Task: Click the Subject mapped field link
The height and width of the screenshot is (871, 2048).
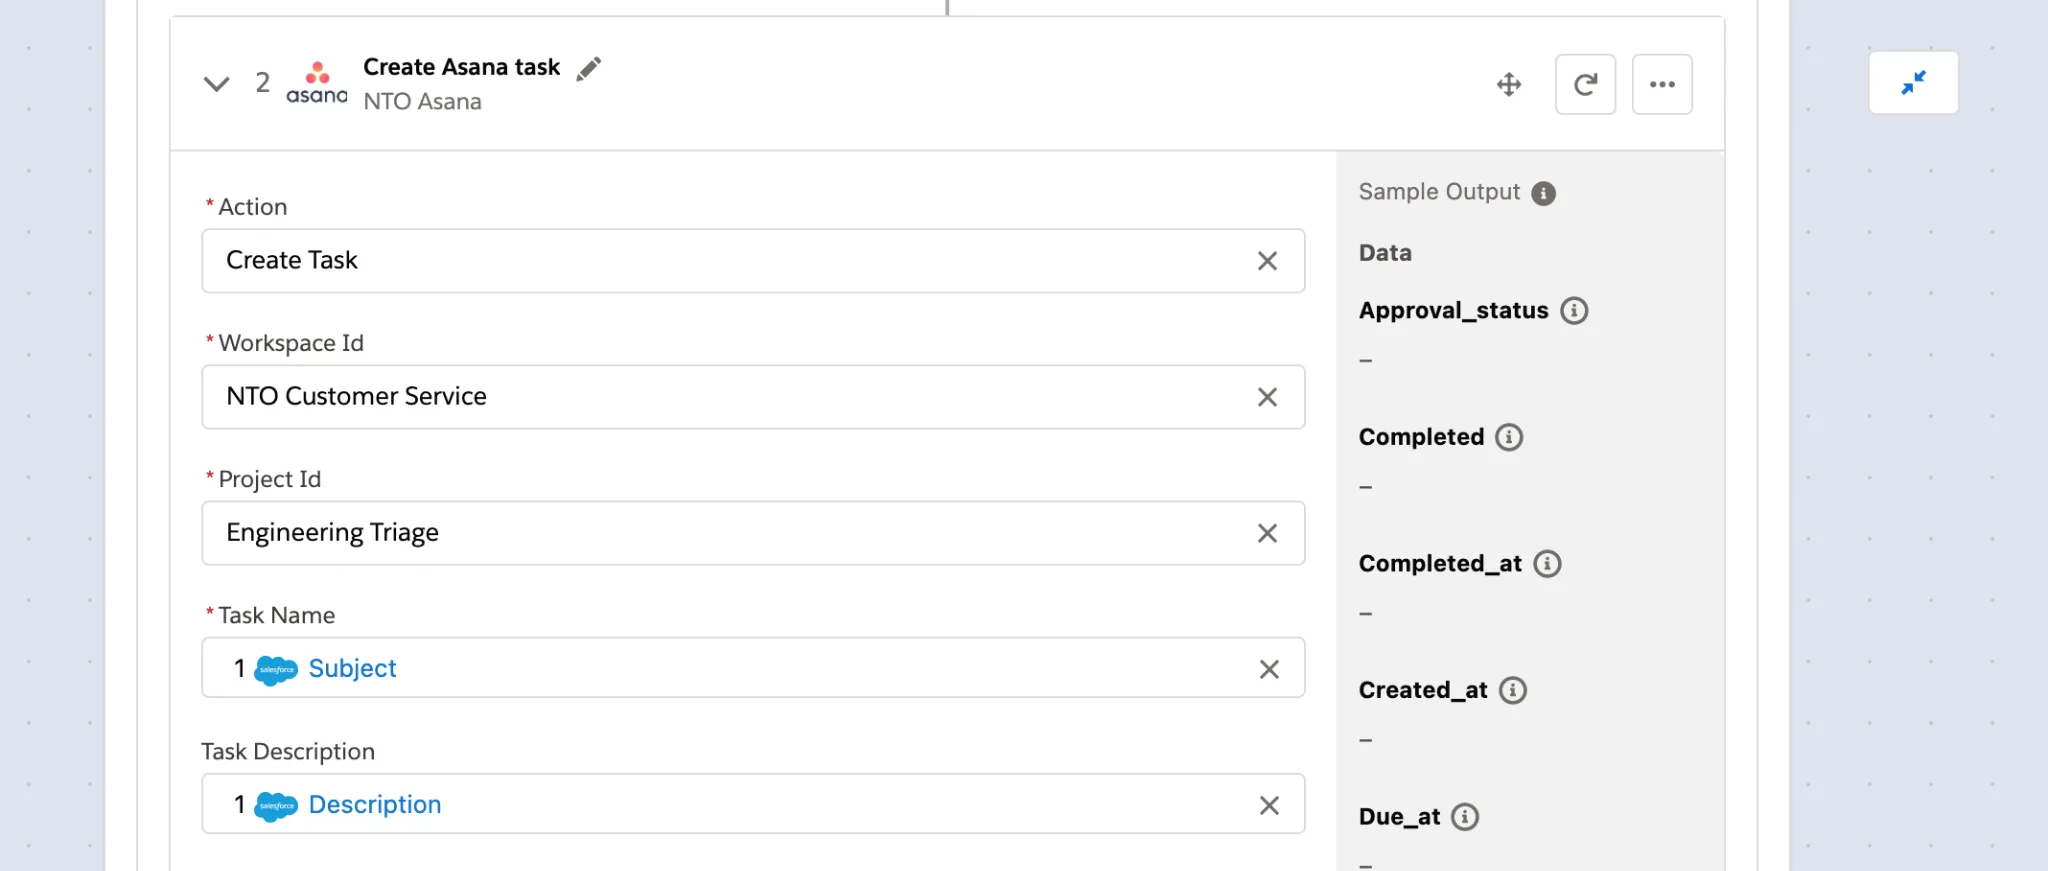Action: 352,668
